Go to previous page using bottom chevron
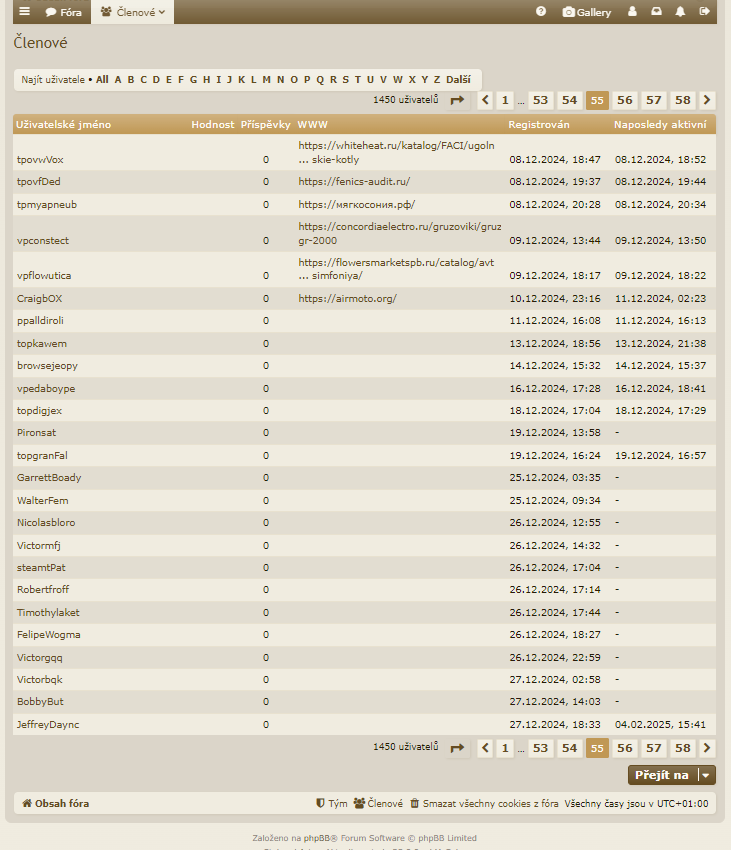The width and height of the screenshot is (731, 850). (485, 748)
